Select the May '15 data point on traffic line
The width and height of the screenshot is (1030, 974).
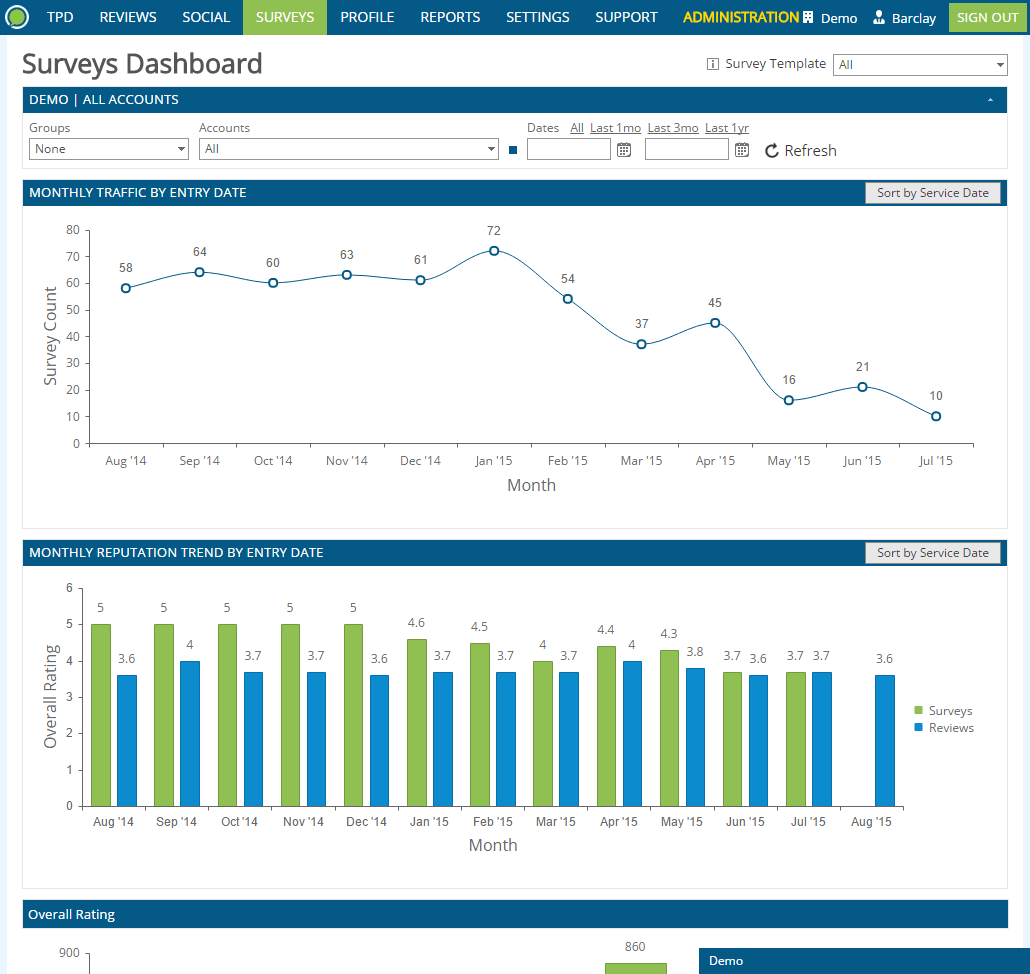789,401
